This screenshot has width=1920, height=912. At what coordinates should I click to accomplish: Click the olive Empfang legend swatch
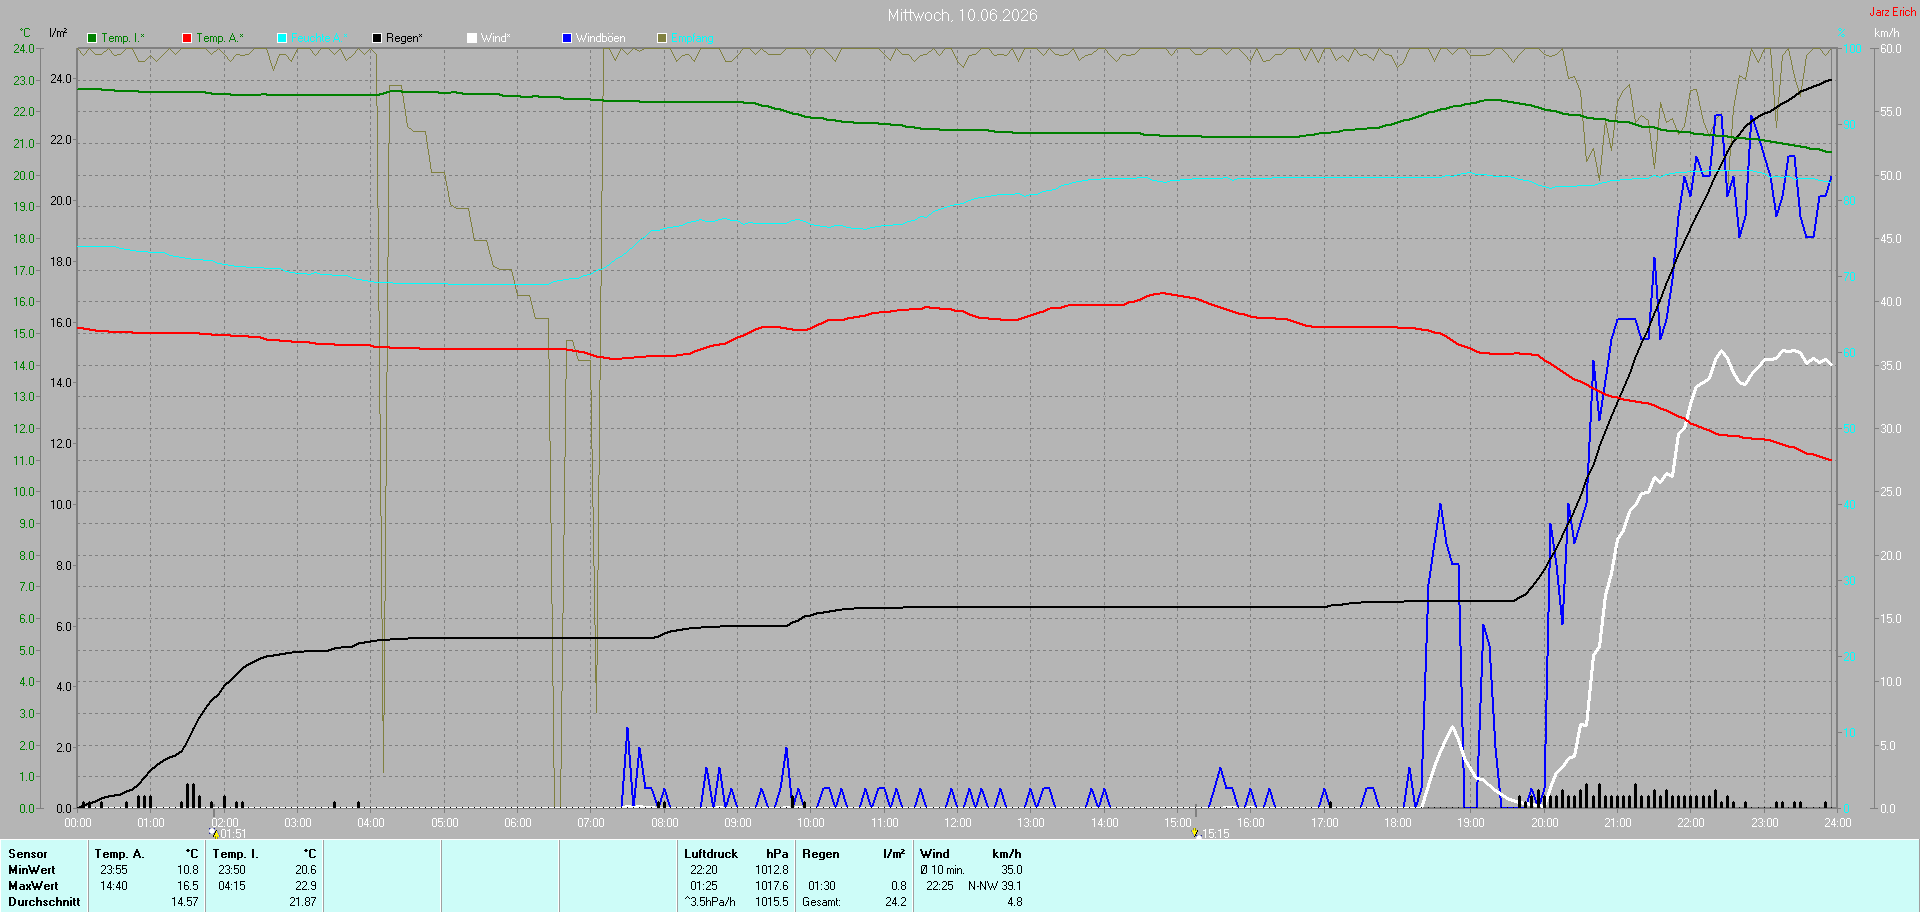(x=662, y=38)
